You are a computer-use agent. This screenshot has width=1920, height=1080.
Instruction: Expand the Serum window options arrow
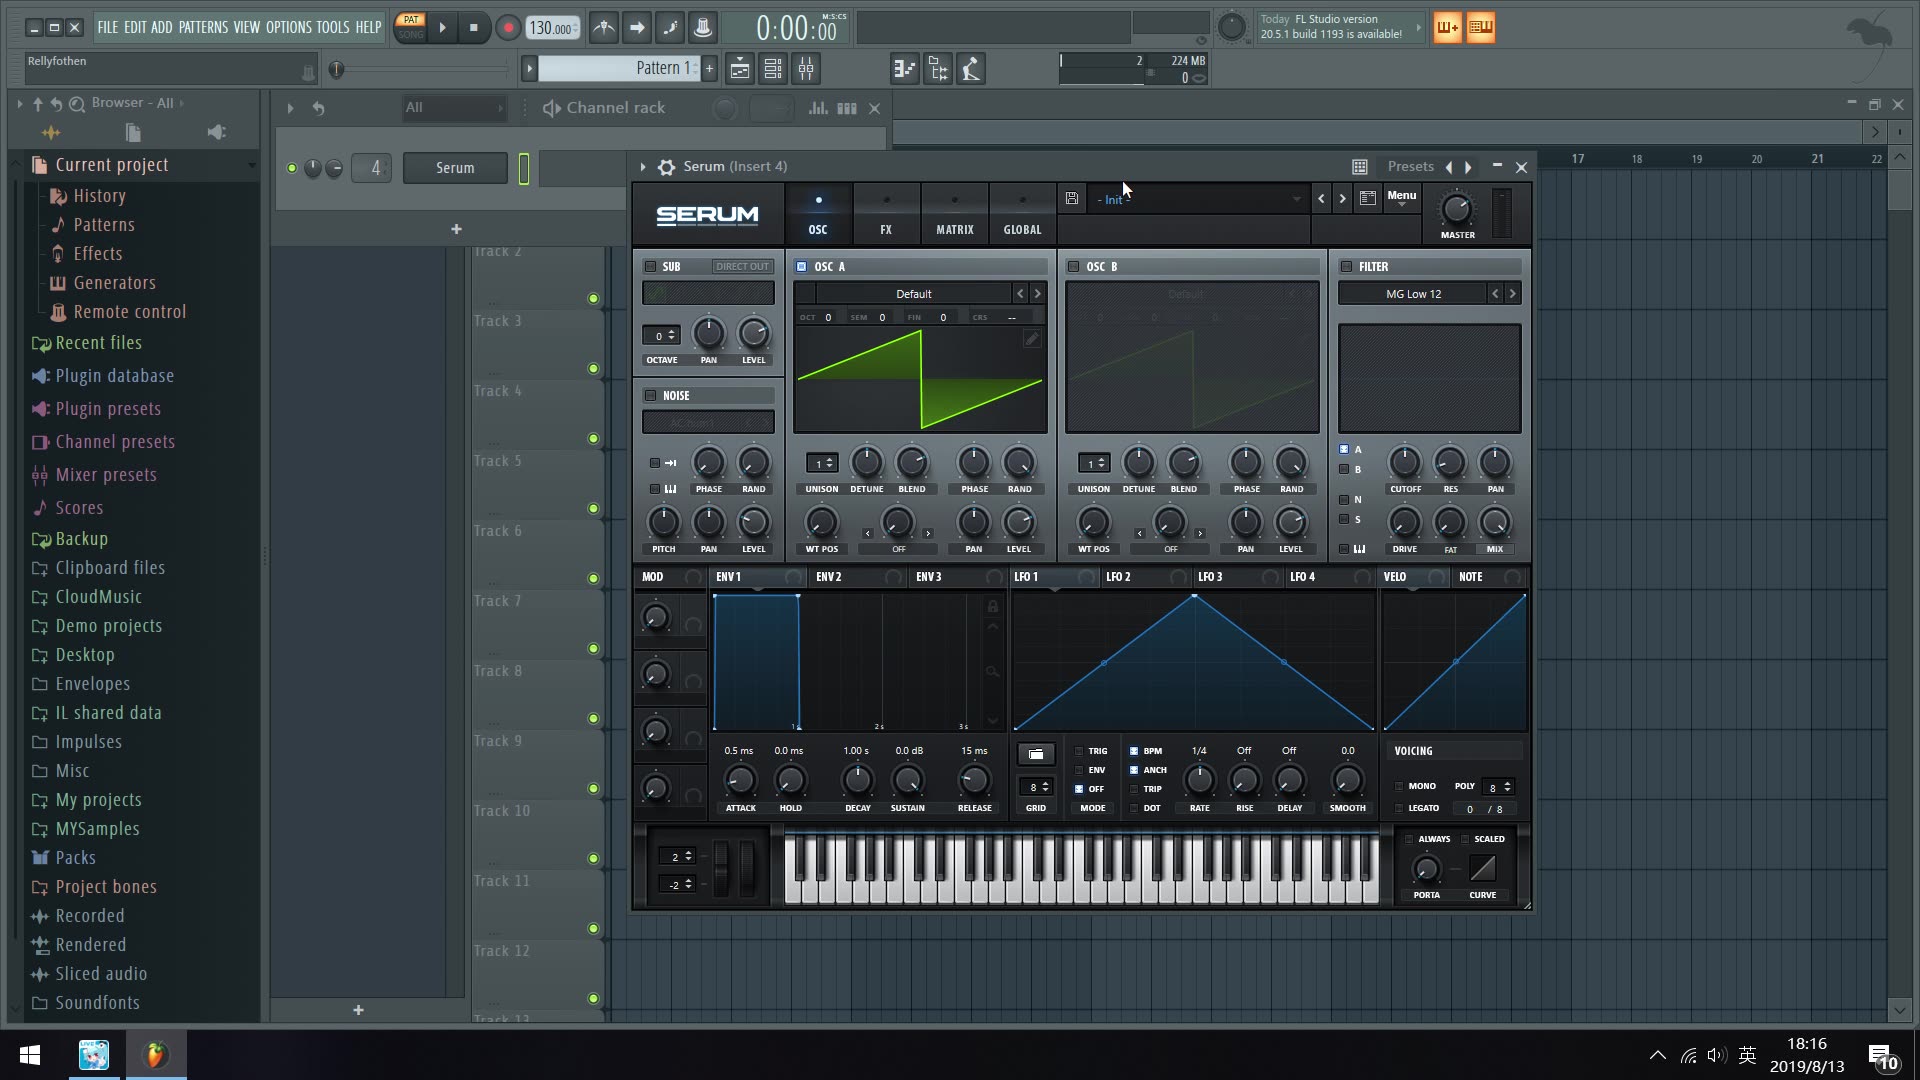pyautogui.click(x=643, y=167)
